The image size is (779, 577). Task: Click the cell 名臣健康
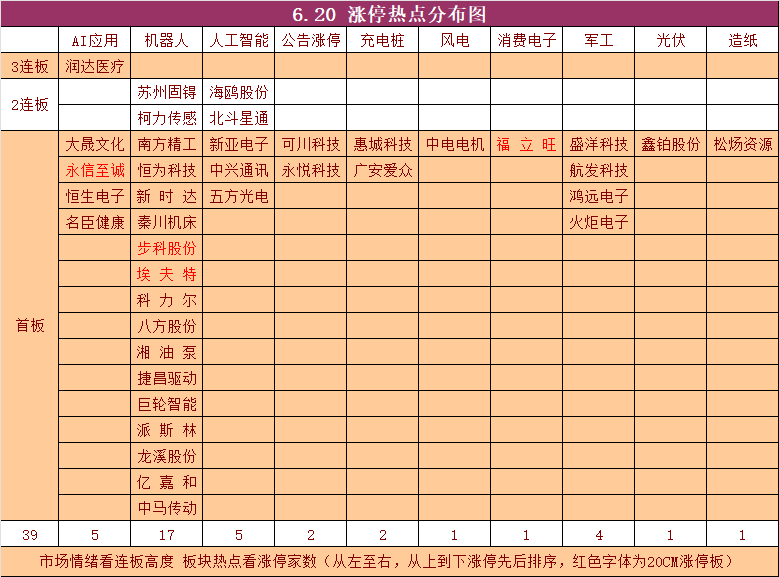[94, 222]
